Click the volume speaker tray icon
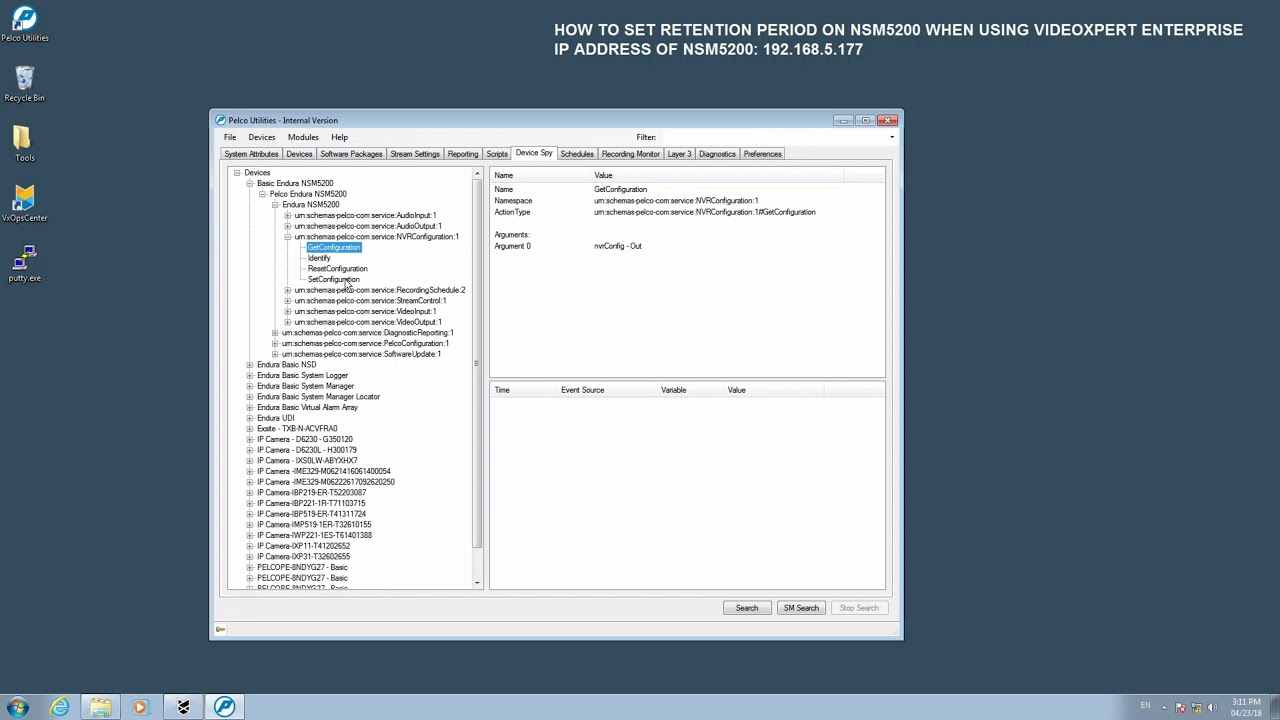Screen dimensions: 1280x720 1213,708
